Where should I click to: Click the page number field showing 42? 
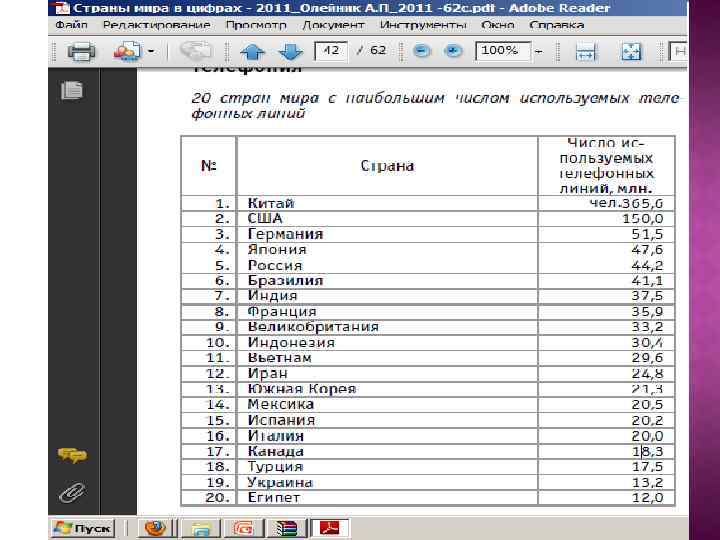coord(331,51)
